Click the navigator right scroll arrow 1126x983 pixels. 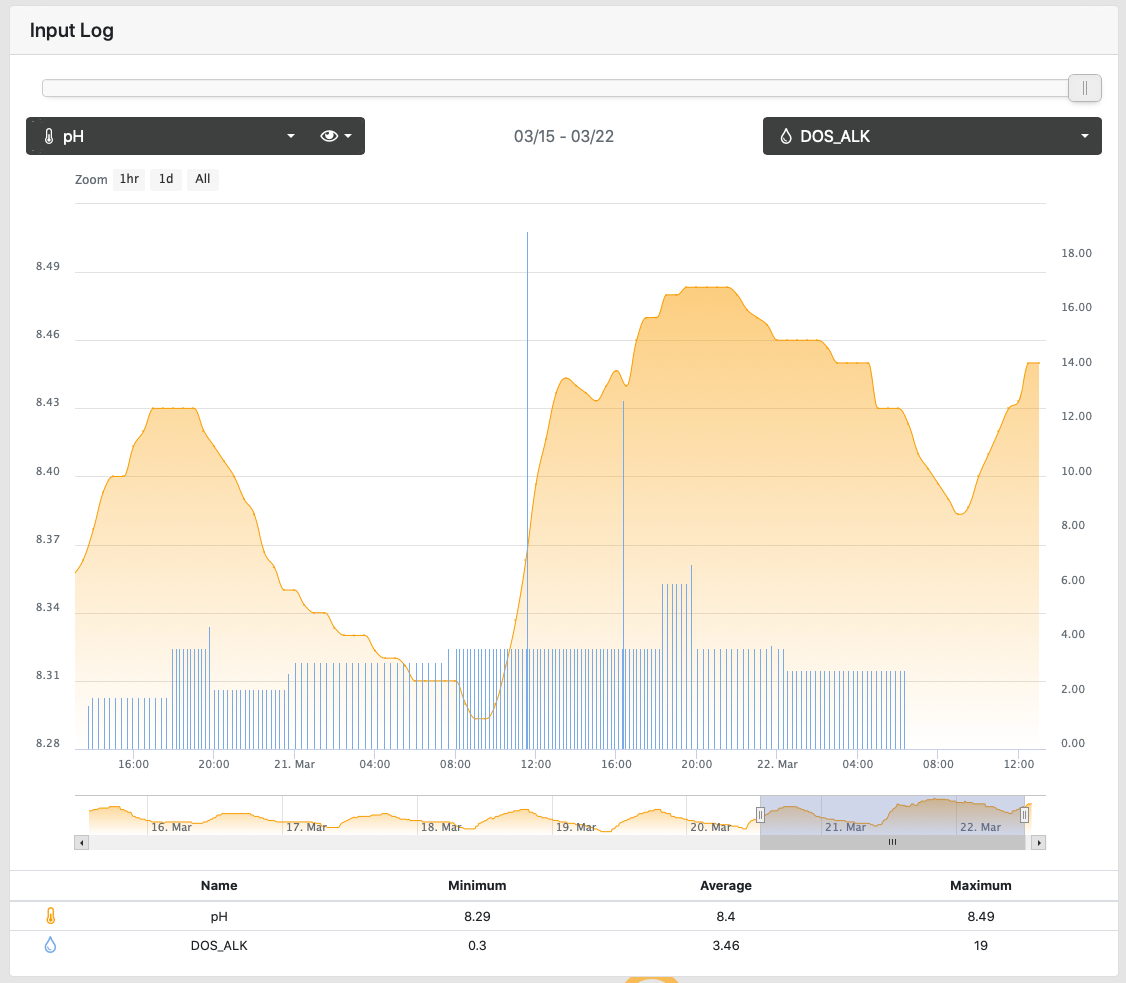tap(1038, 842)
